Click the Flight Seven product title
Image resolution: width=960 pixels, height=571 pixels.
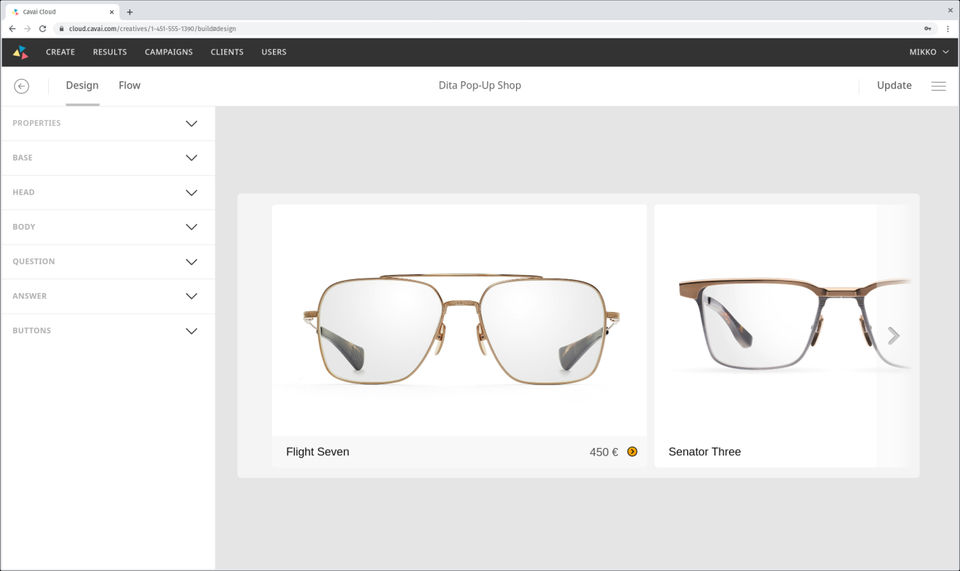[x=318, y=452]
